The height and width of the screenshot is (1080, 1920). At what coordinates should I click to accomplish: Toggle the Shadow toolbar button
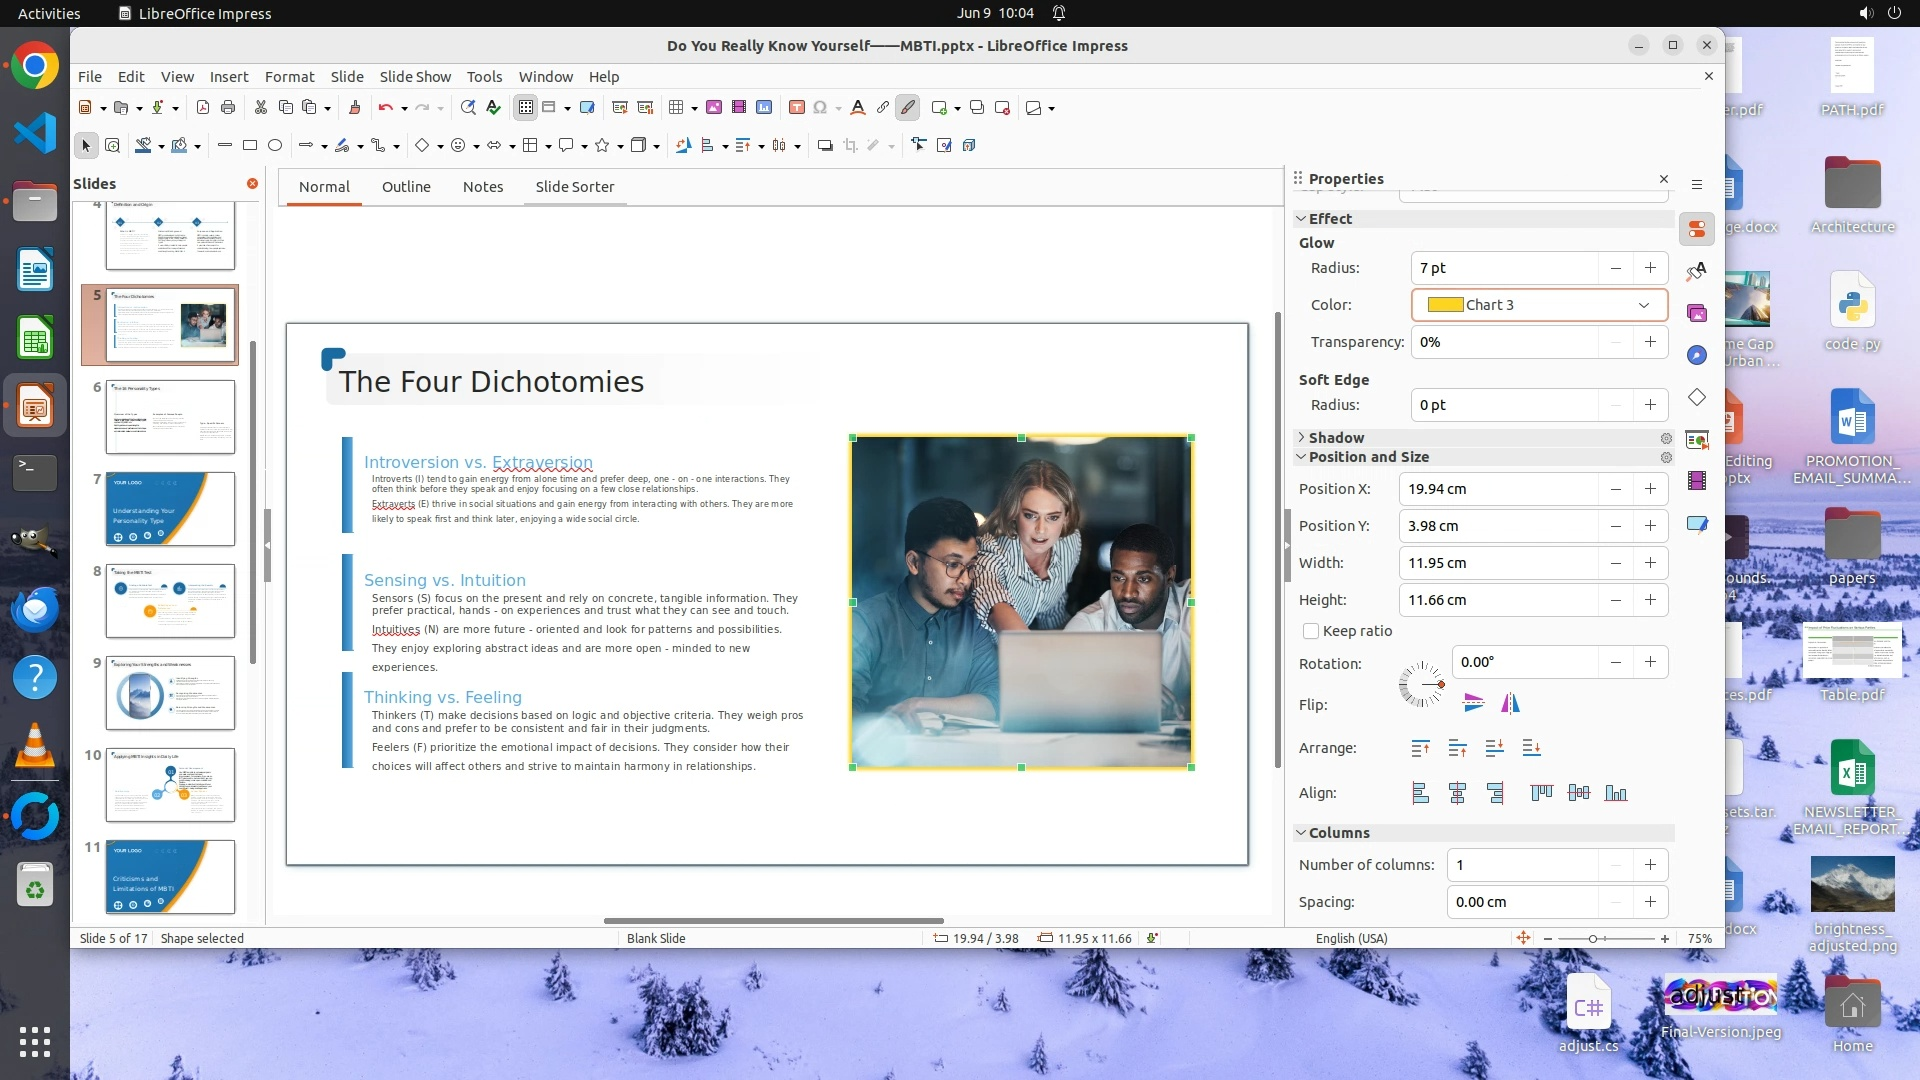(x=825, y=146)
